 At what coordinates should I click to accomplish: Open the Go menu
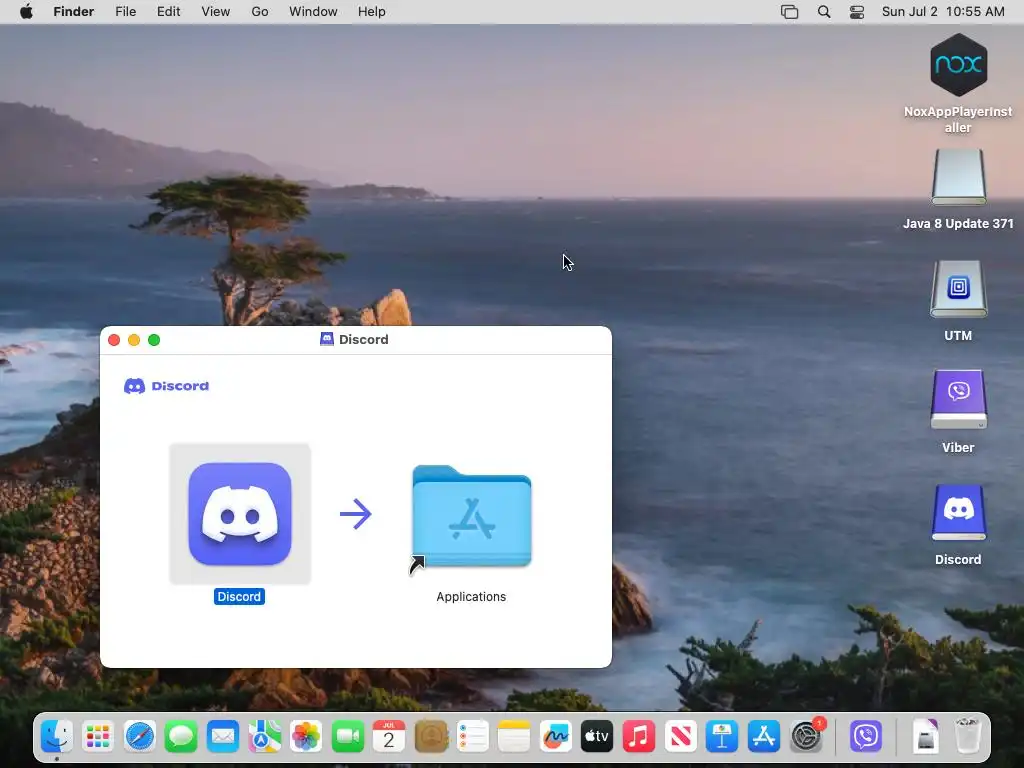pyautogui.click(x=260, y=12)
